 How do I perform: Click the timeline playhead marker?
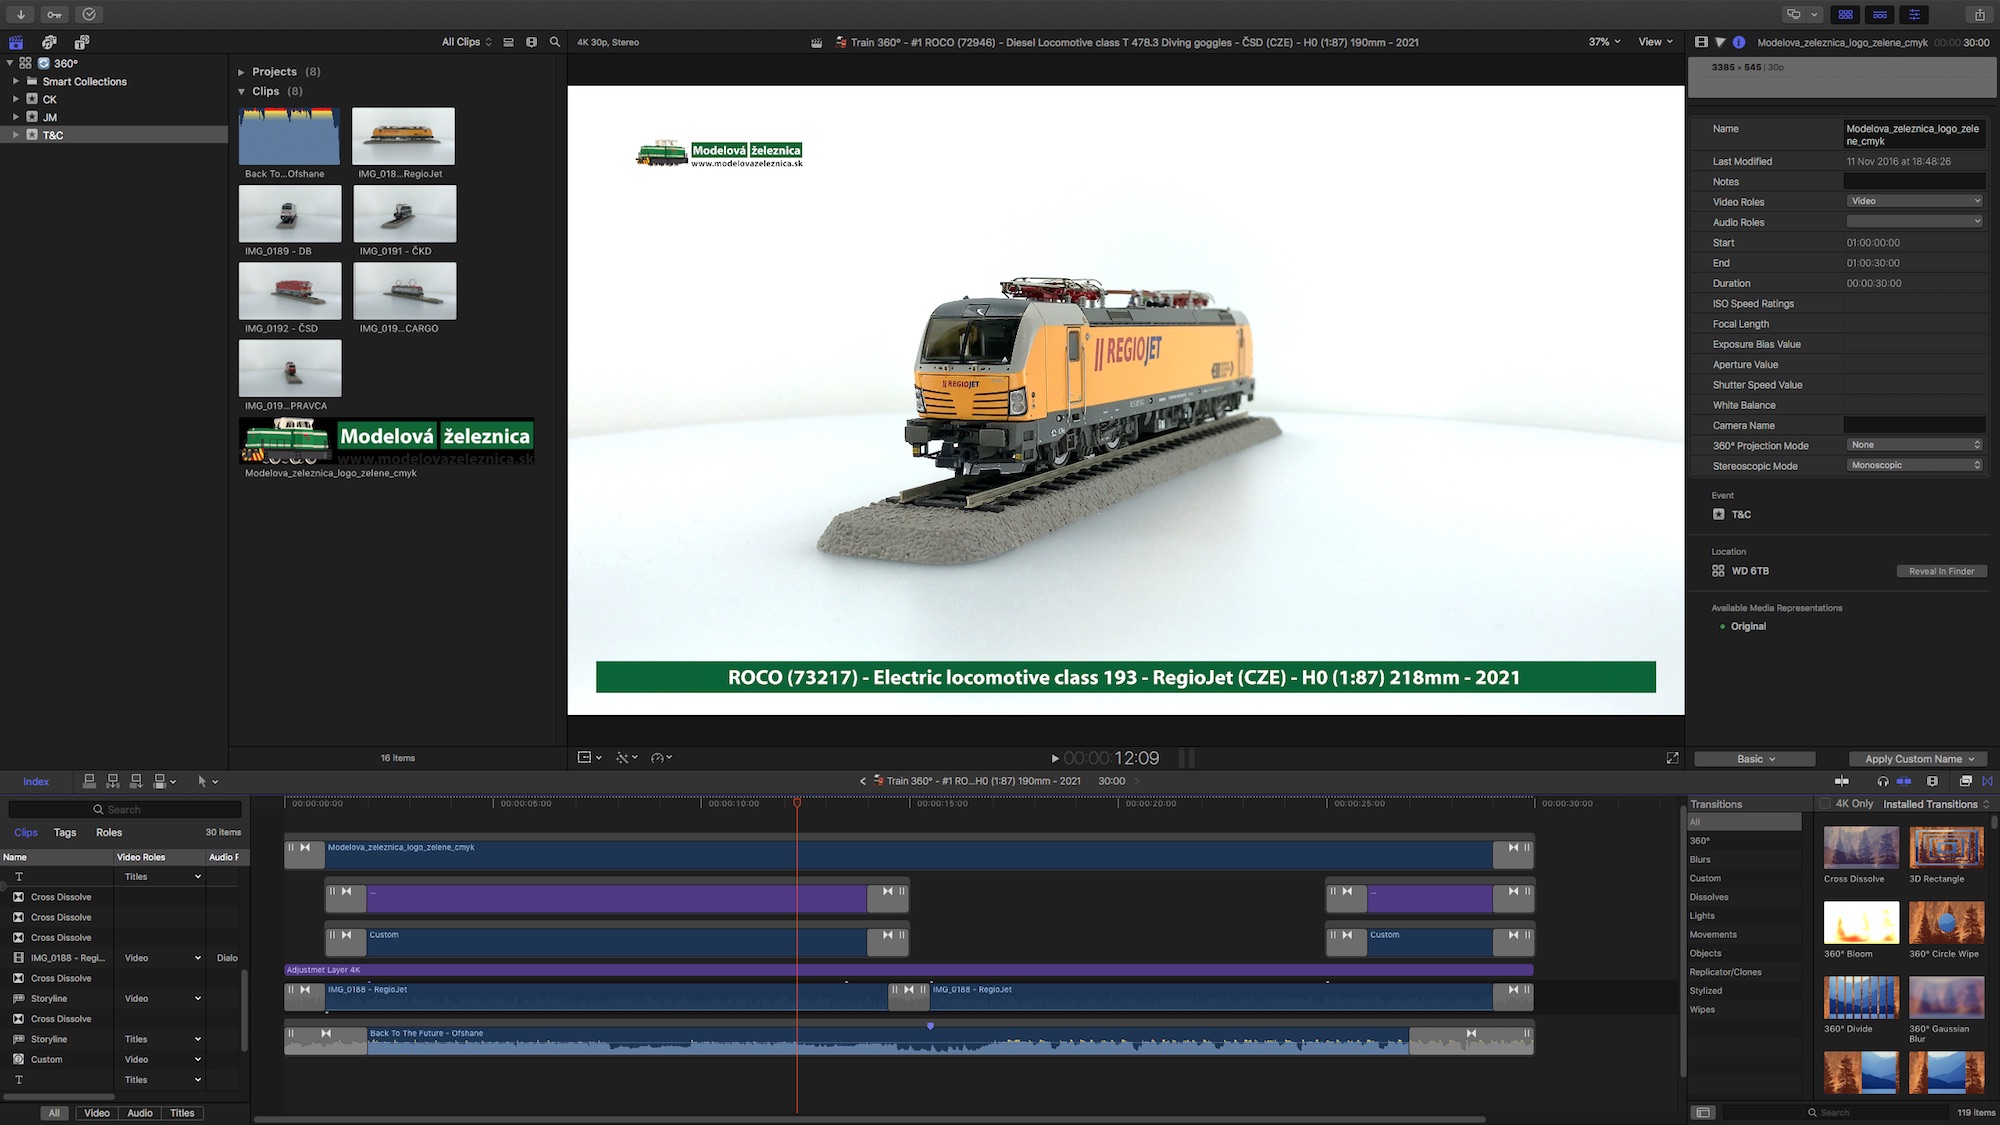(797, 803)
